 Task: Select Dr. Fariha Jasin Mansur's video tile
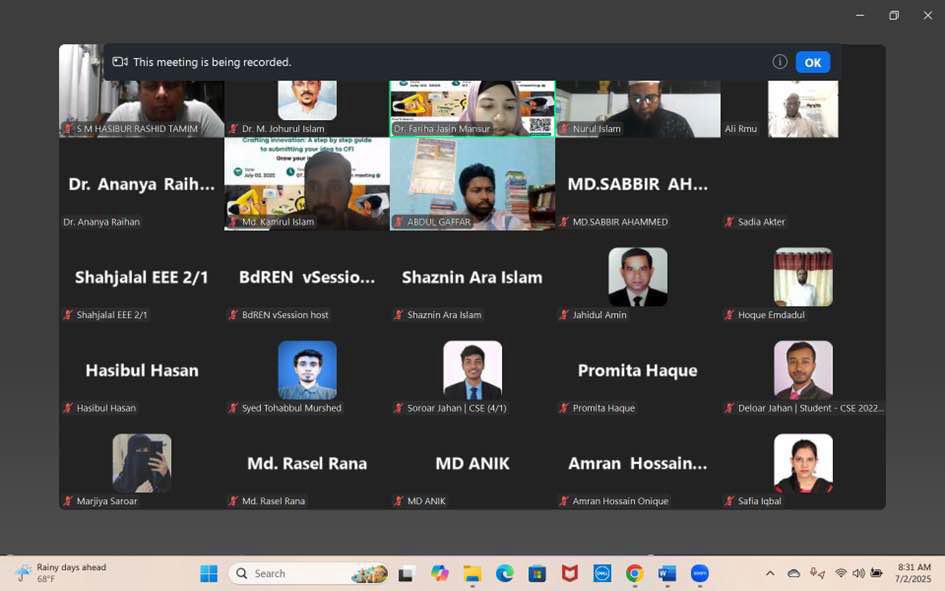472,107
